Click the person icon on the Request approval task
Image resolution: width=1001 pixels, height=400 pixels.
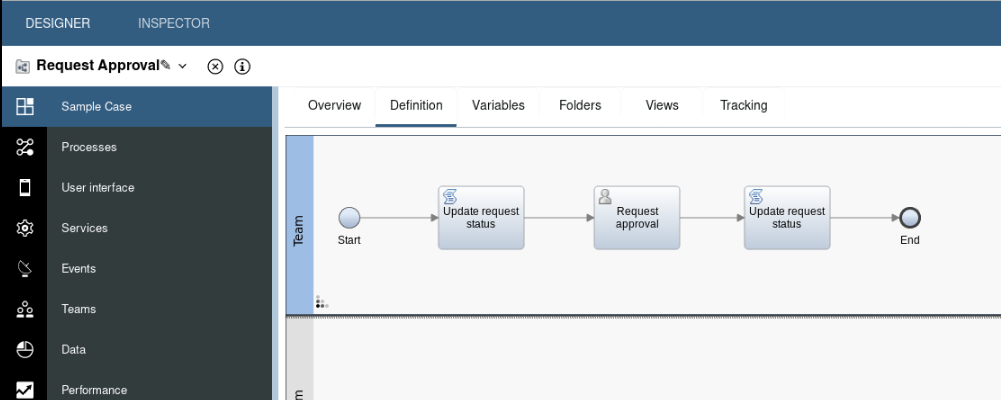605,196
